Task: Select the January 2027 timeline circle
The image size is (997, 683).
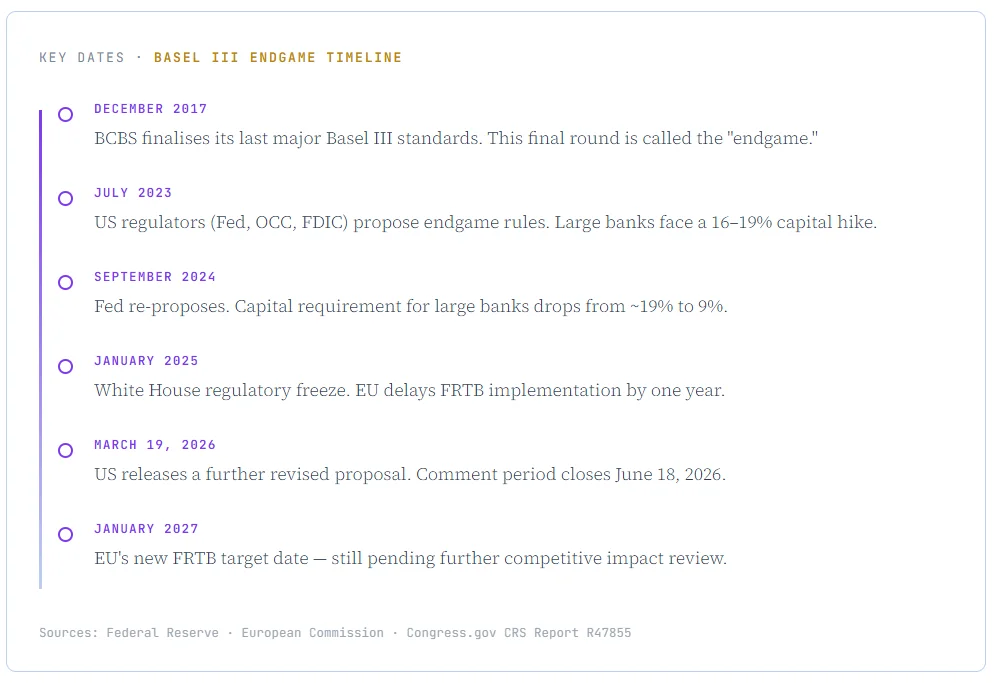Action: 65,535
